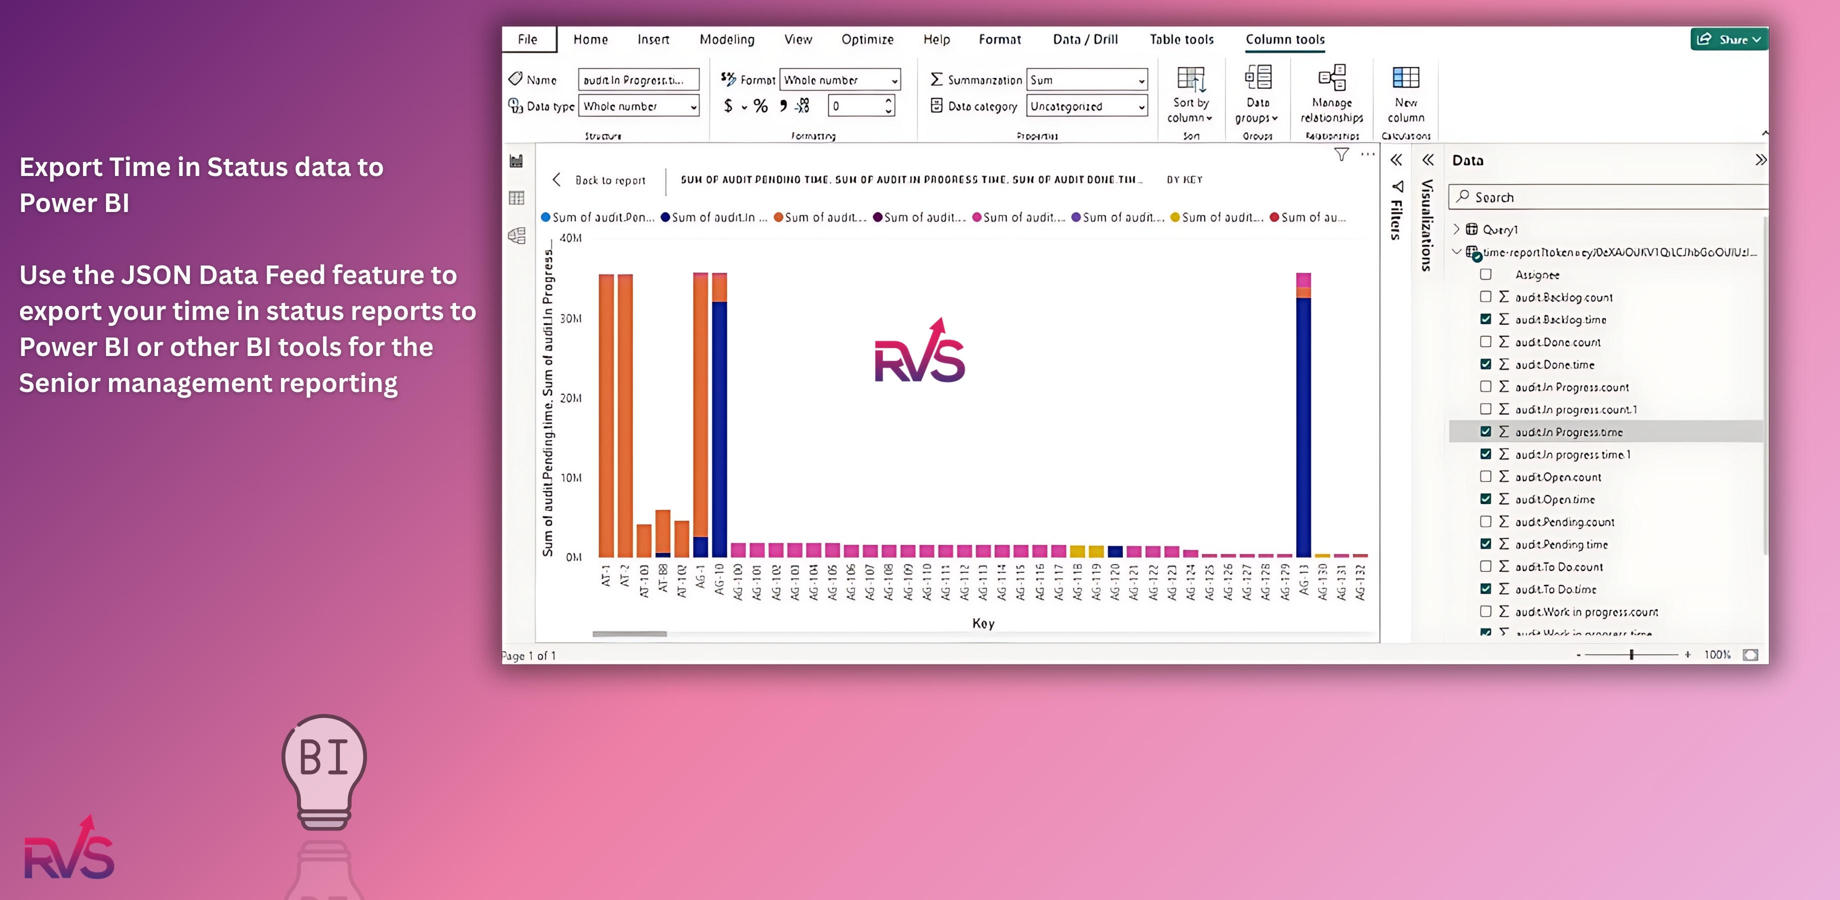Open the Table tools tab
Screen dimensions: 1840x900
(1181, 39)
